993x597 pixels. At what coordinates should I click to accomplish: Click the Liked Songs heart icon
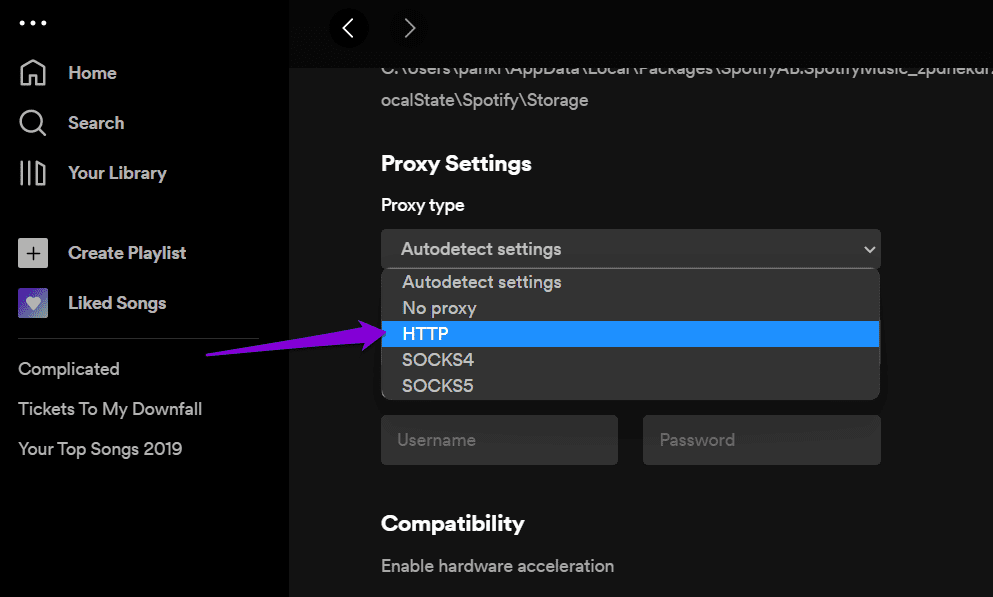pyautogui.click(x=33, y=303)
